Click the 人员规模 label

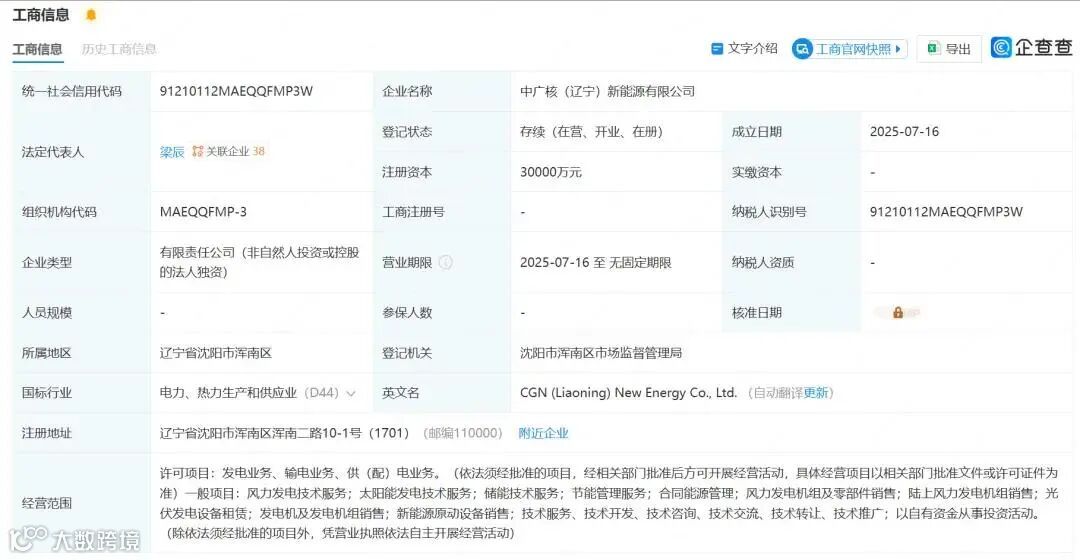point(47,313)
